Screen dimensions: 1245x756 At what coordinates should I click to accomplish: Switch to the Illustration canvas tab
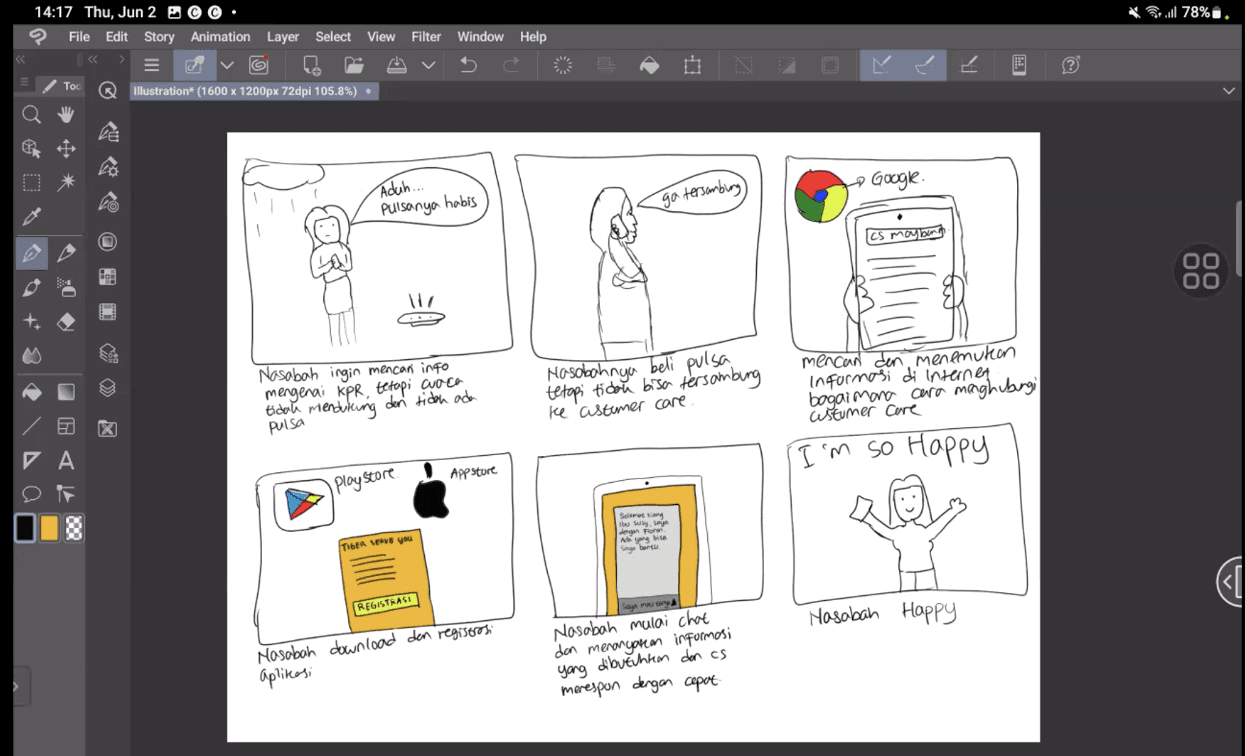(245, 91)
